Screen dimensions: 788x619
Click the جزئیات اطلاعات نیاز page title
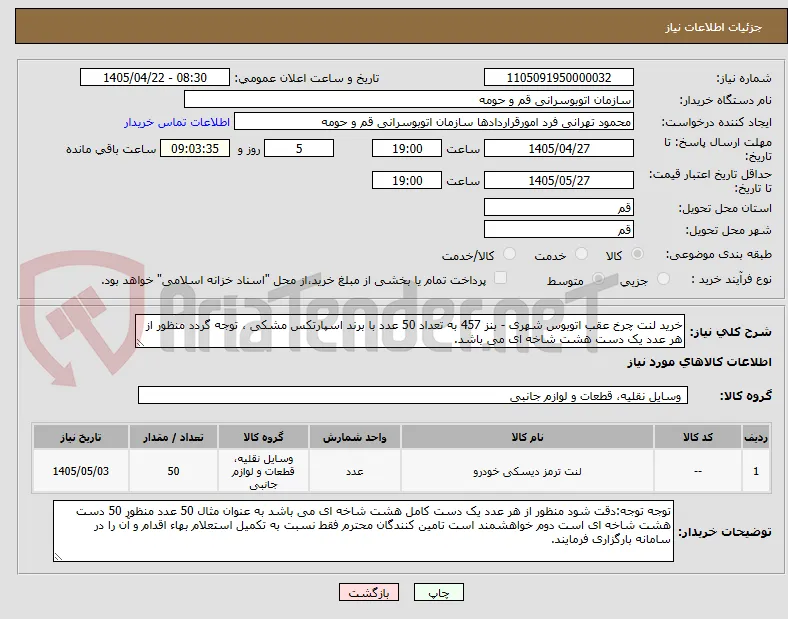pyautogui.click(x=714, y=27)
